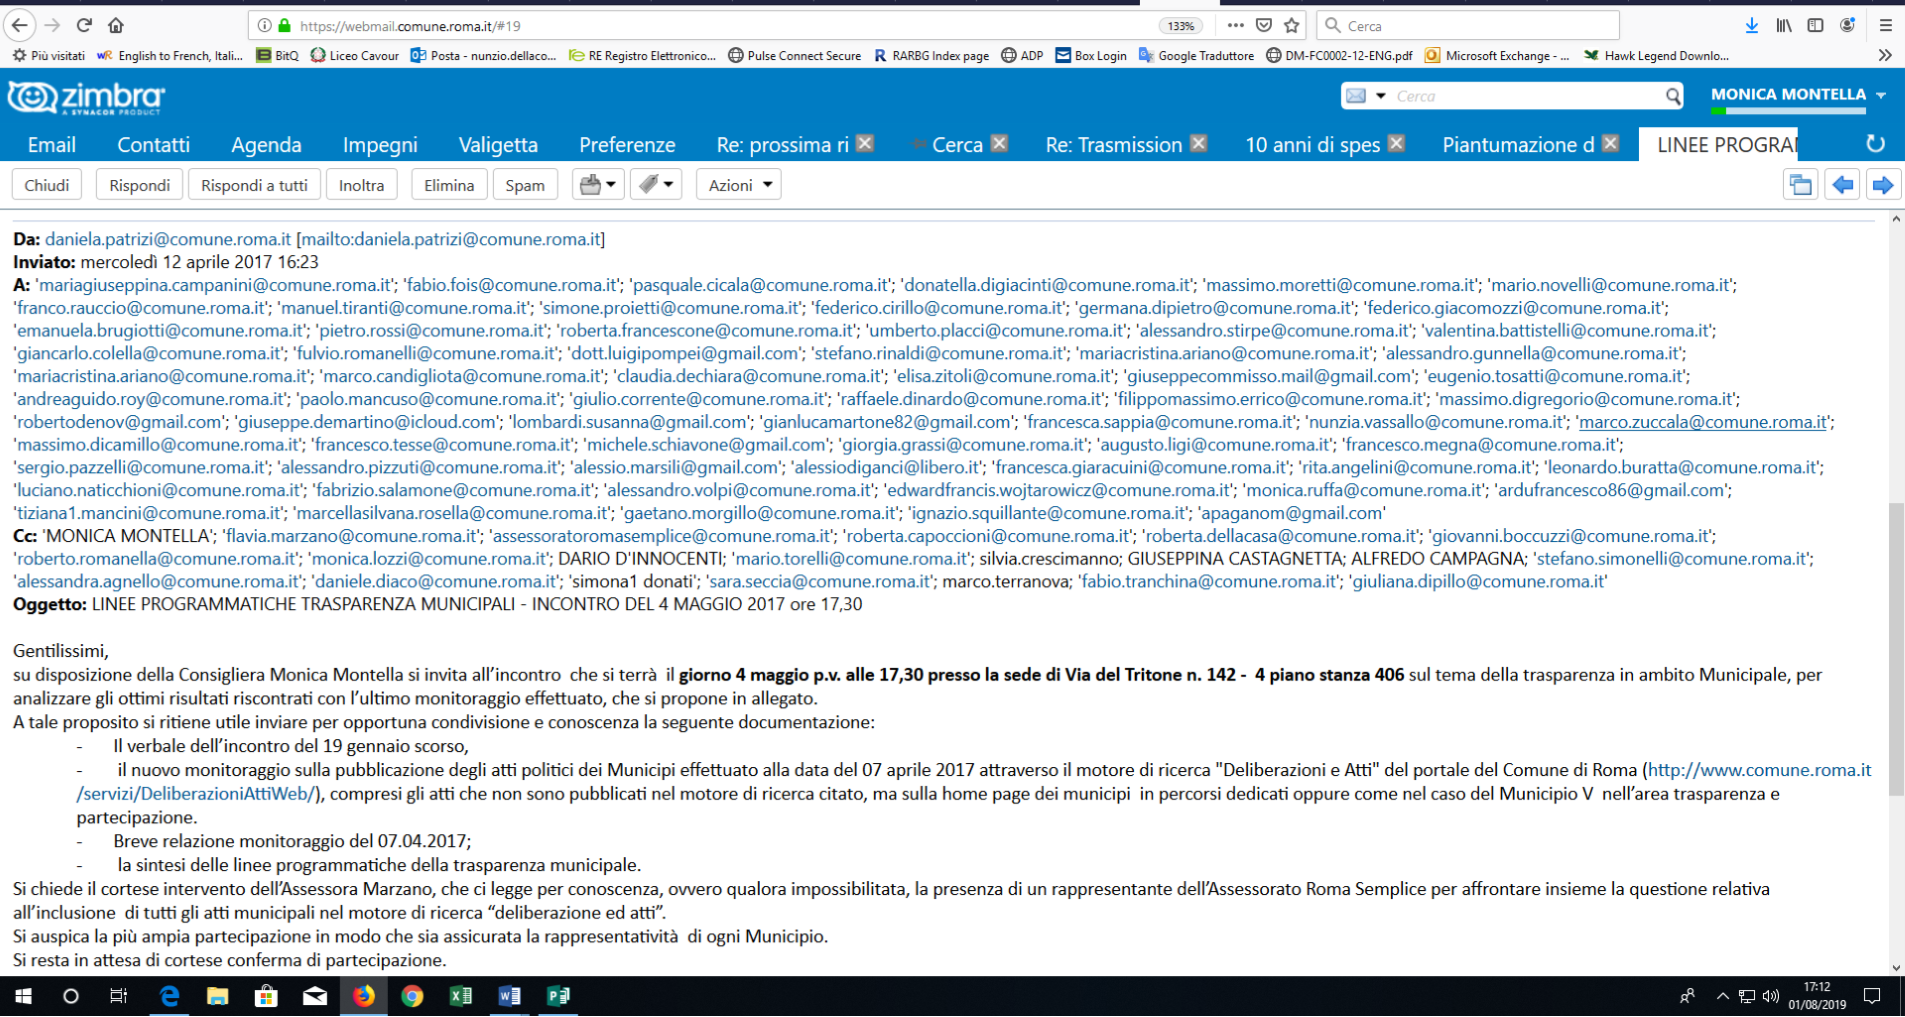1905x1017 pixels.
Task: Click sender link daniela.patrizi@comune.roma.it
Action: 168,239
